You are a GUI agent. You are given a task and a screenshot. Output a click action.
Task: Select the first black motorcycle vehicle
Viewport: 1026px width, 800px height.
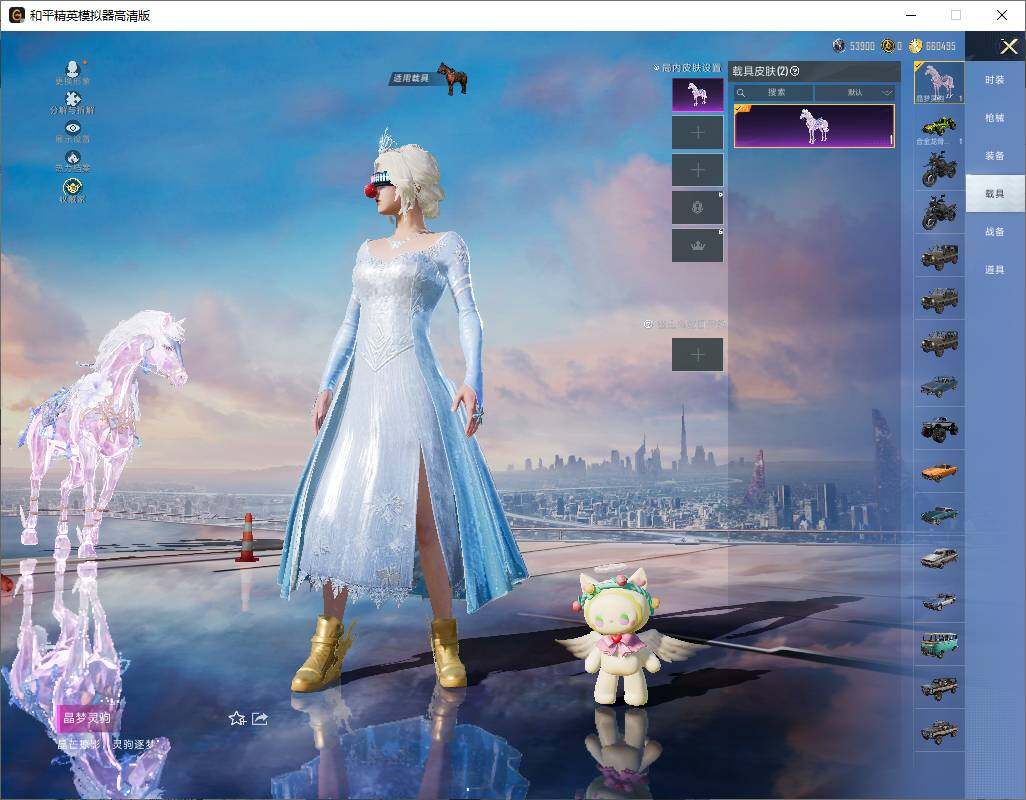click(939, 169)
